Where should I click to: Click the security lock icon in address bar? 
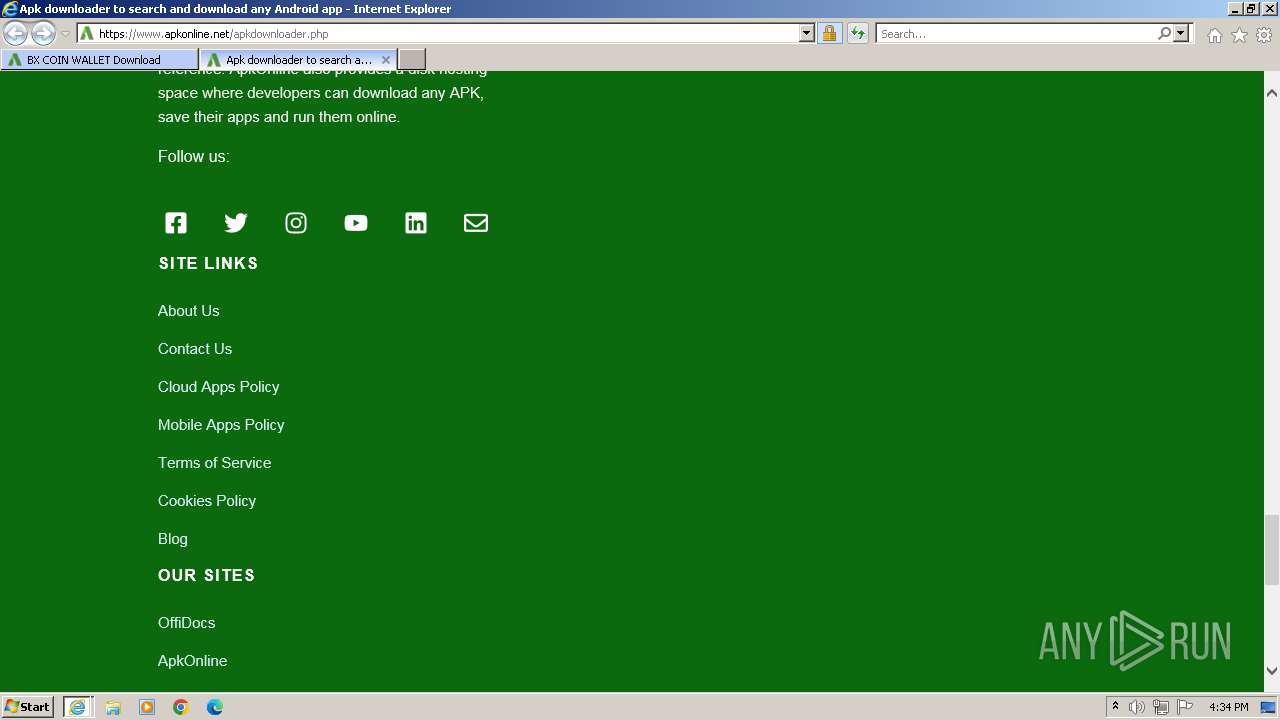tap(829, 33)
